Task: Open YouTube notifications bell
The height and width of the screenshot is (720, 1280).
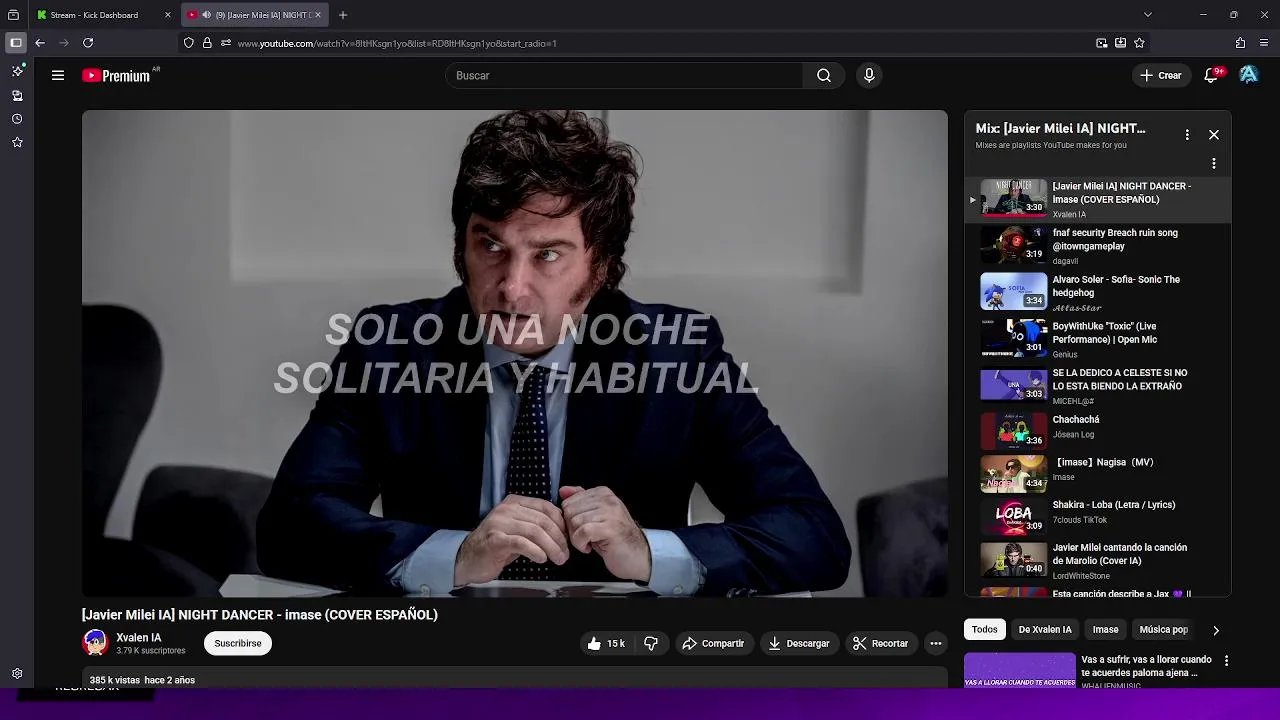Action: point(1211,75)
